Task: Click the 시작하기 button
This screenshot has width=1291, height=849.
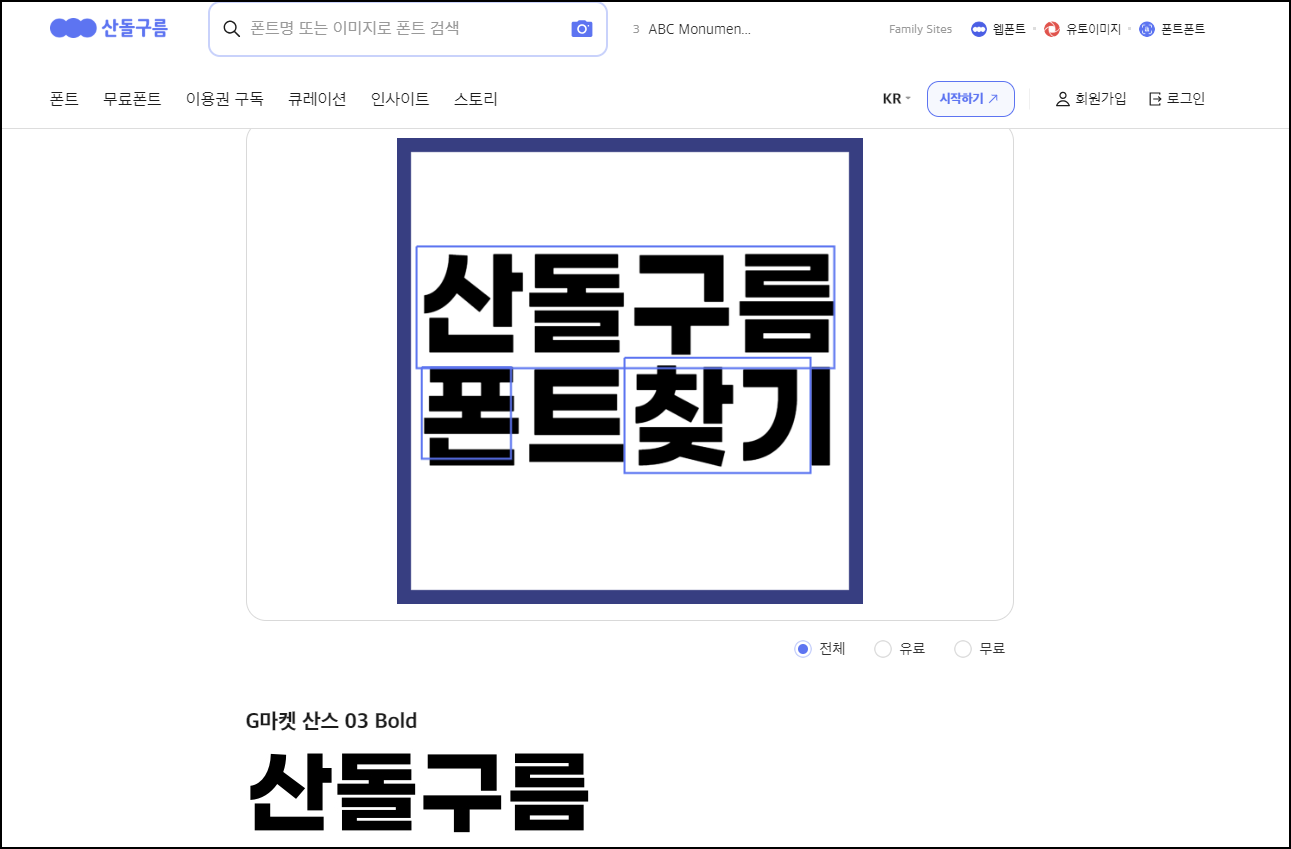Action: coord(971,99)
